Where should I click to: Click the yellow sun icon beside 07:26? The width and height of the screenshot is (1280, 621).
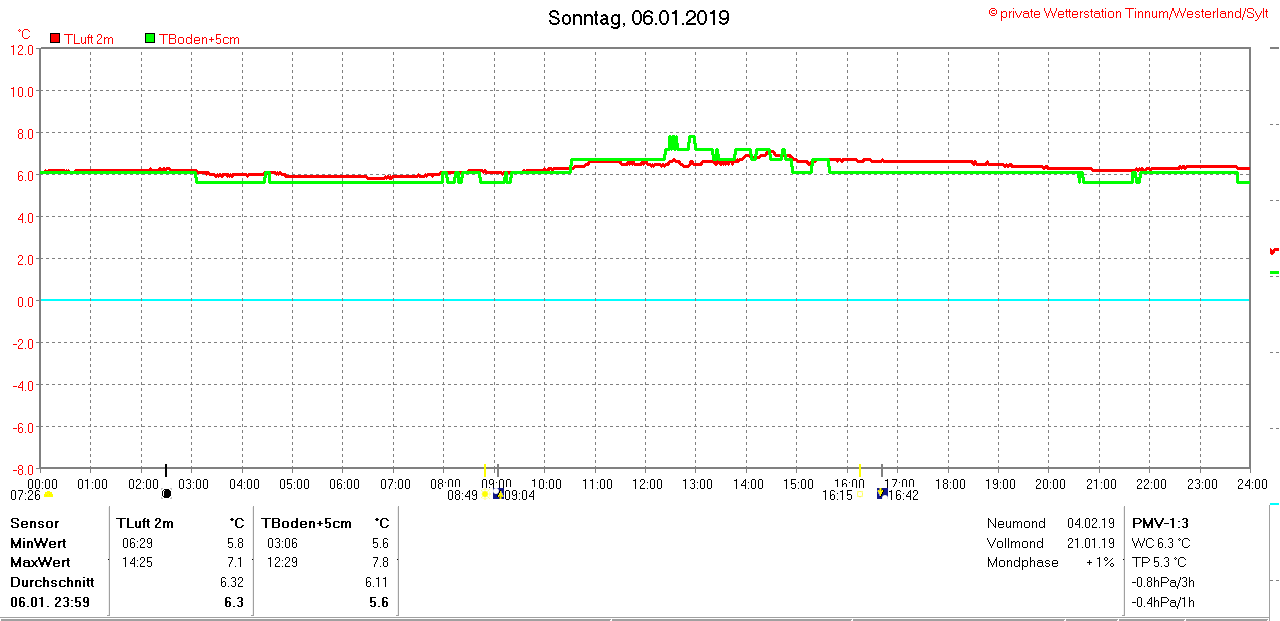(x=48, y=494)
